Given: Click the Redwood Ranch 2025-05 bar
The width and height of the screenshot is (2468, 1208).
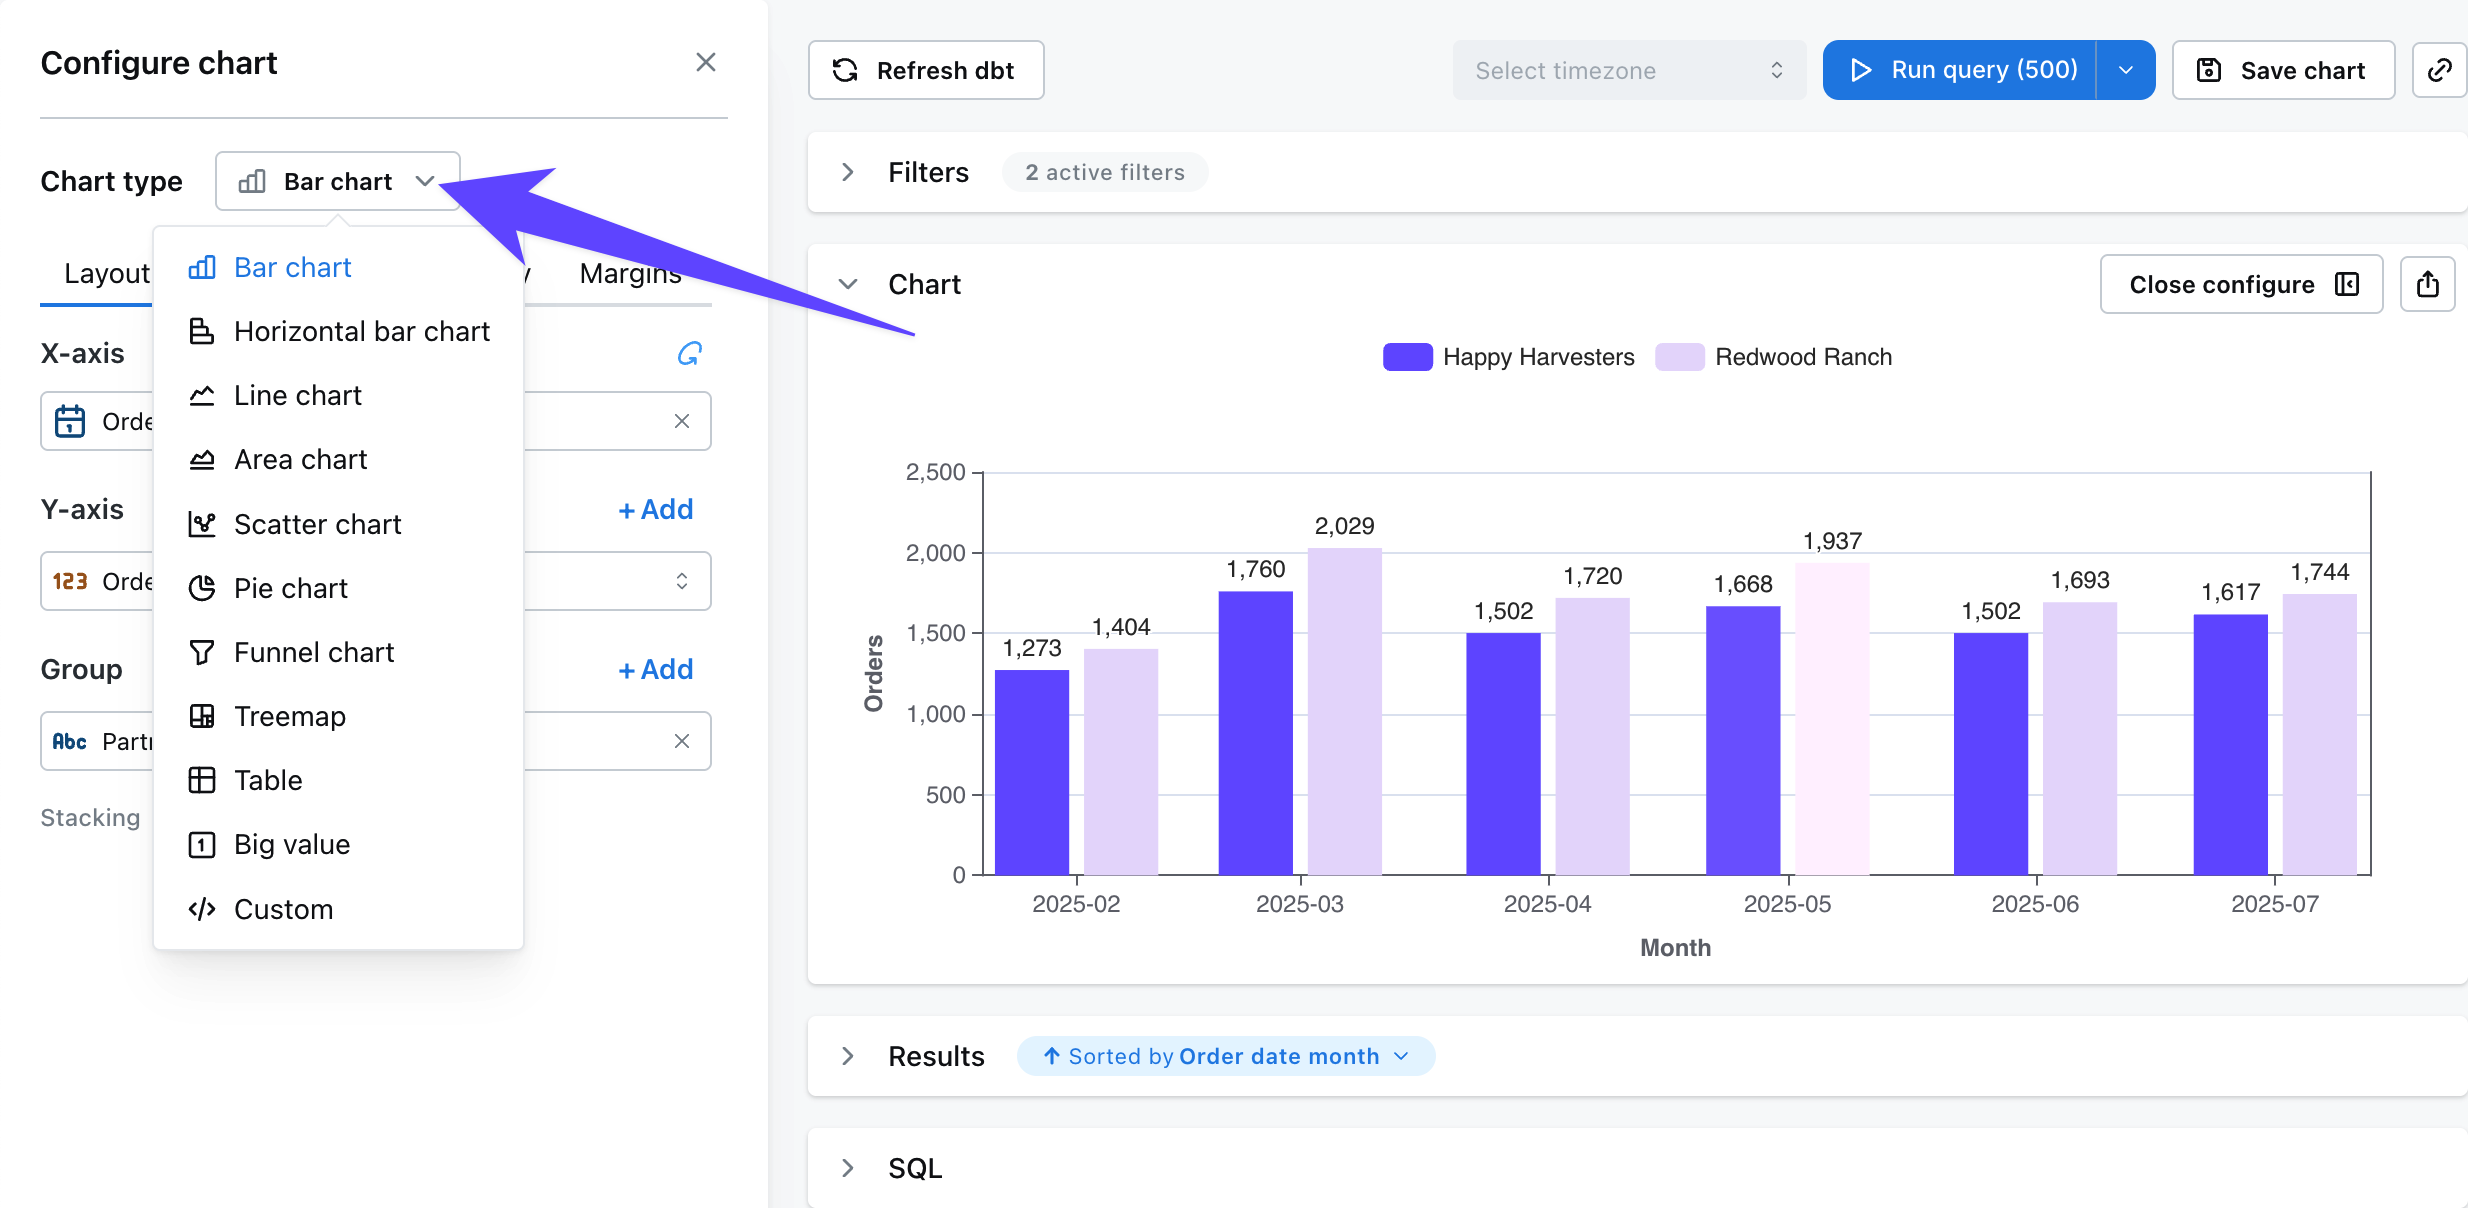Looking at the screenshot, I should [1831, 720].
